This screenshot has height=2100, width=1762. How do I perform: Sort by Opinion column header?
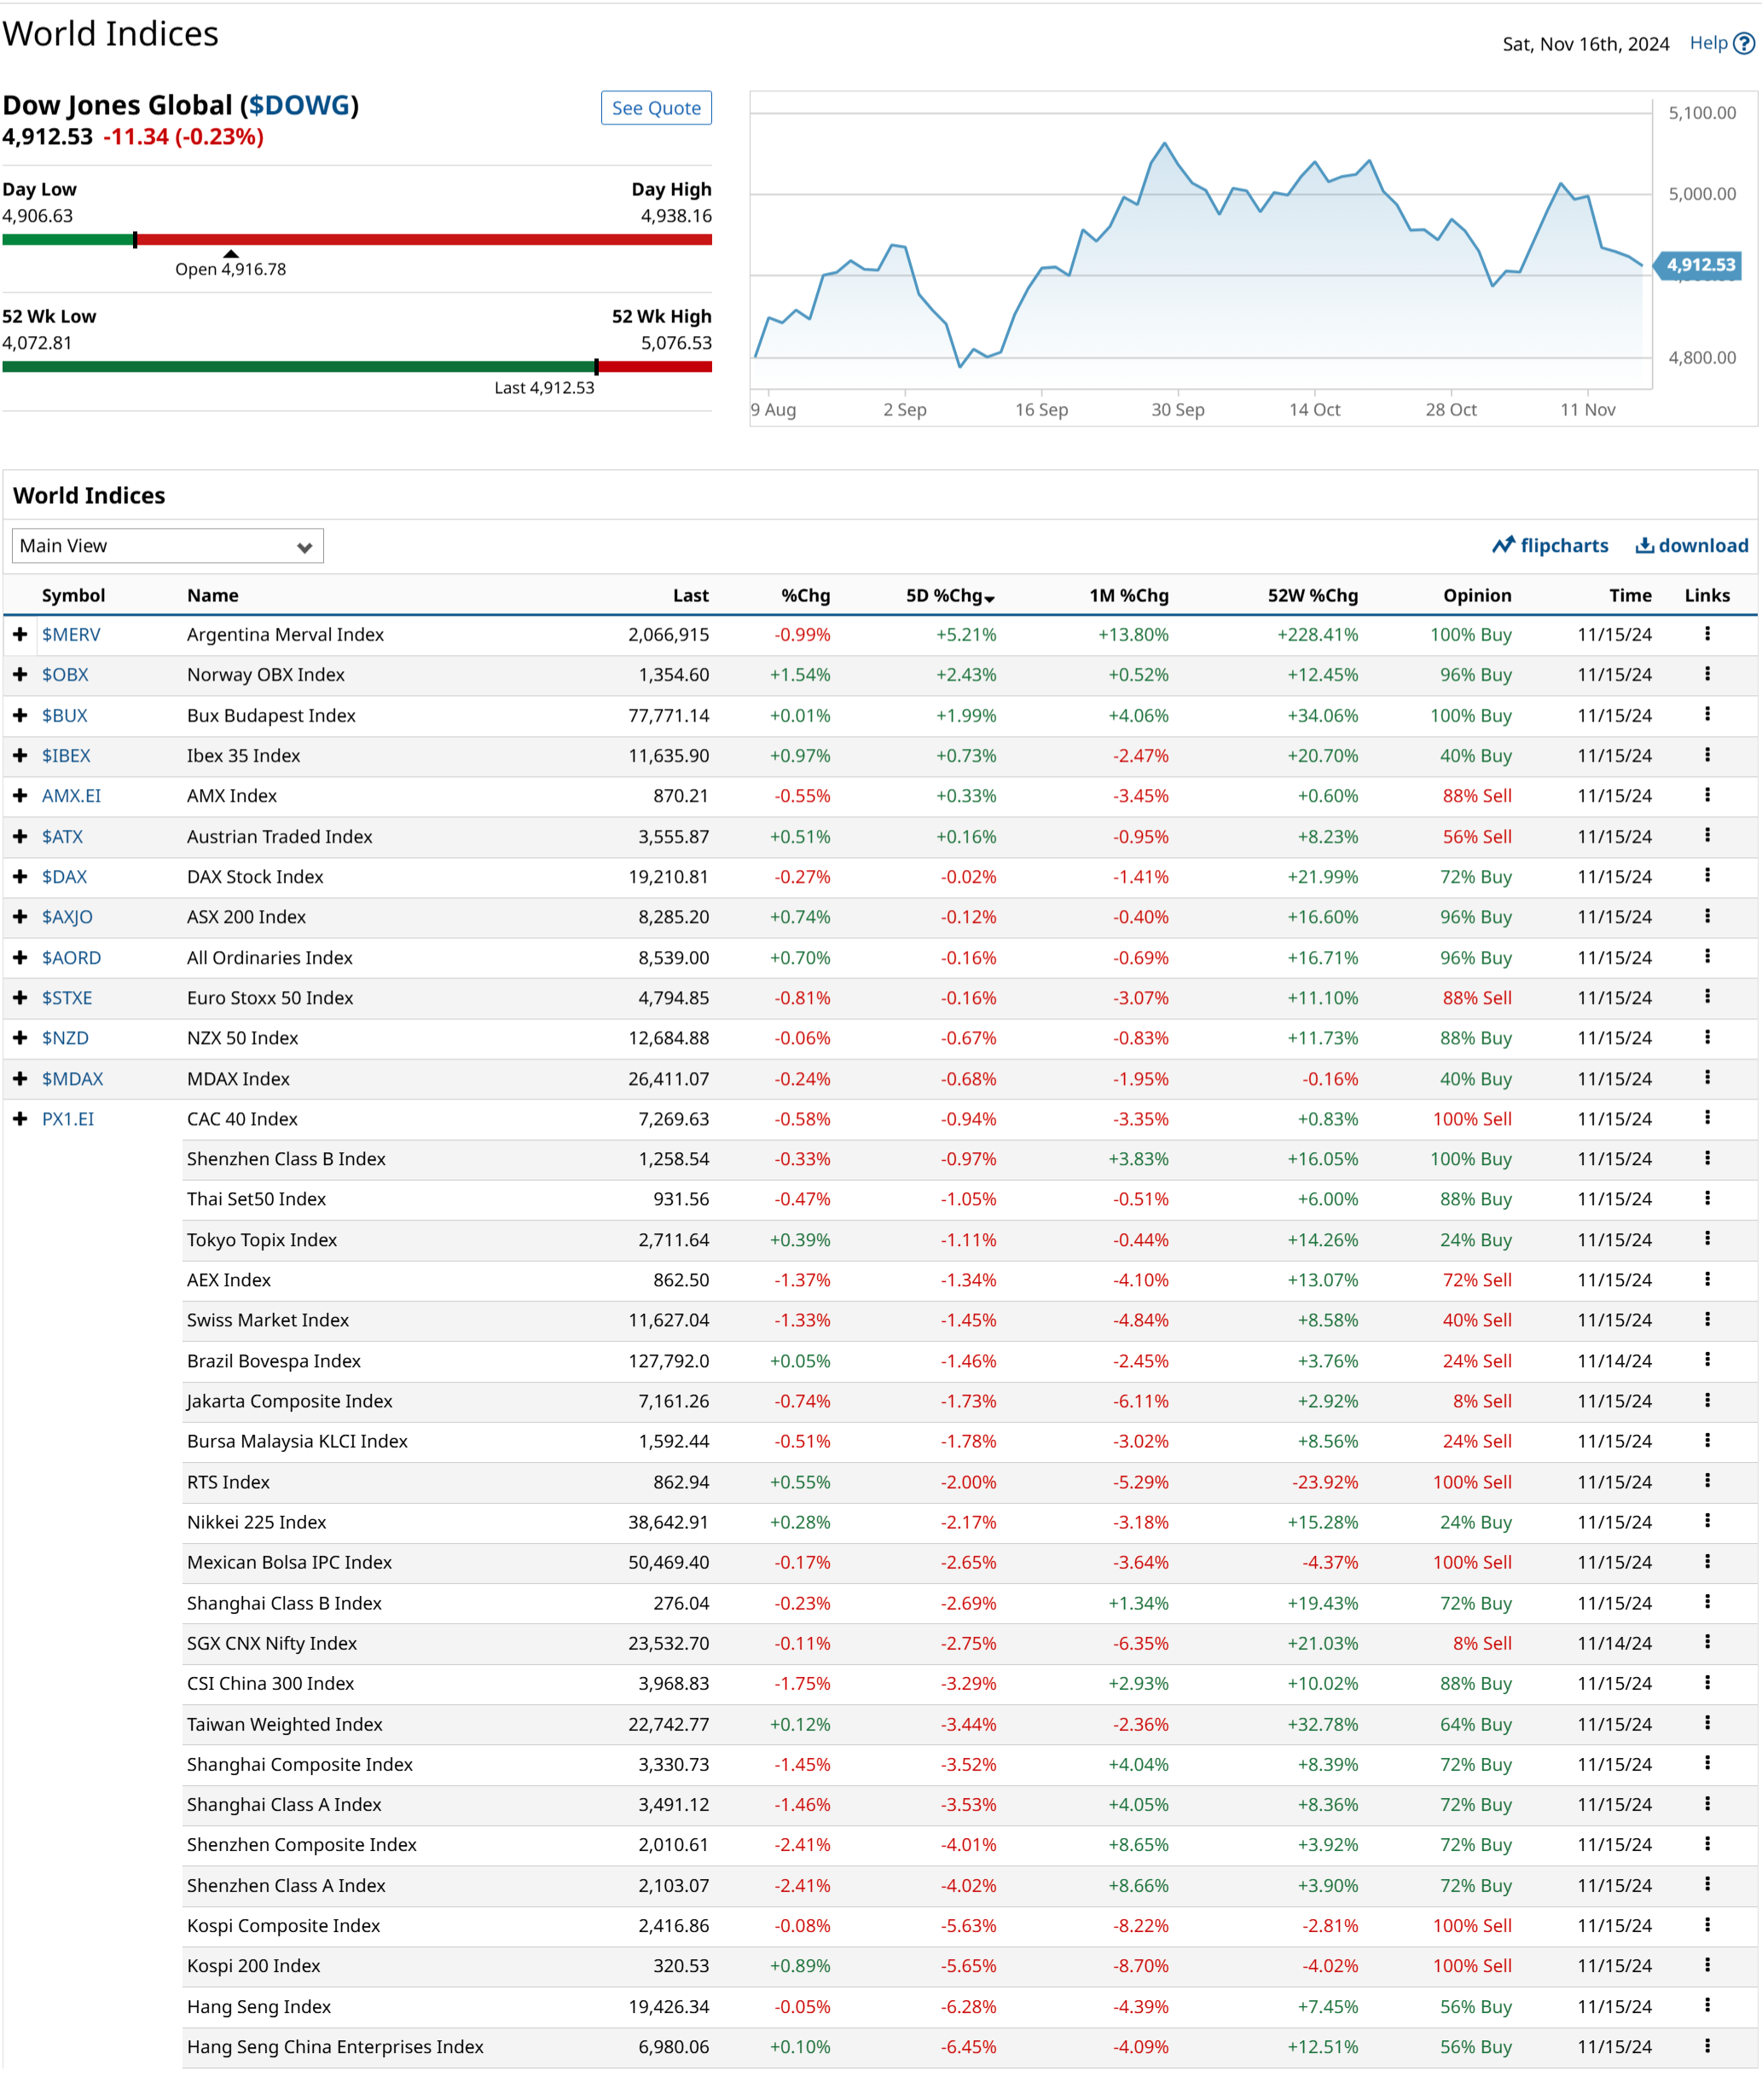(1476, 596)
